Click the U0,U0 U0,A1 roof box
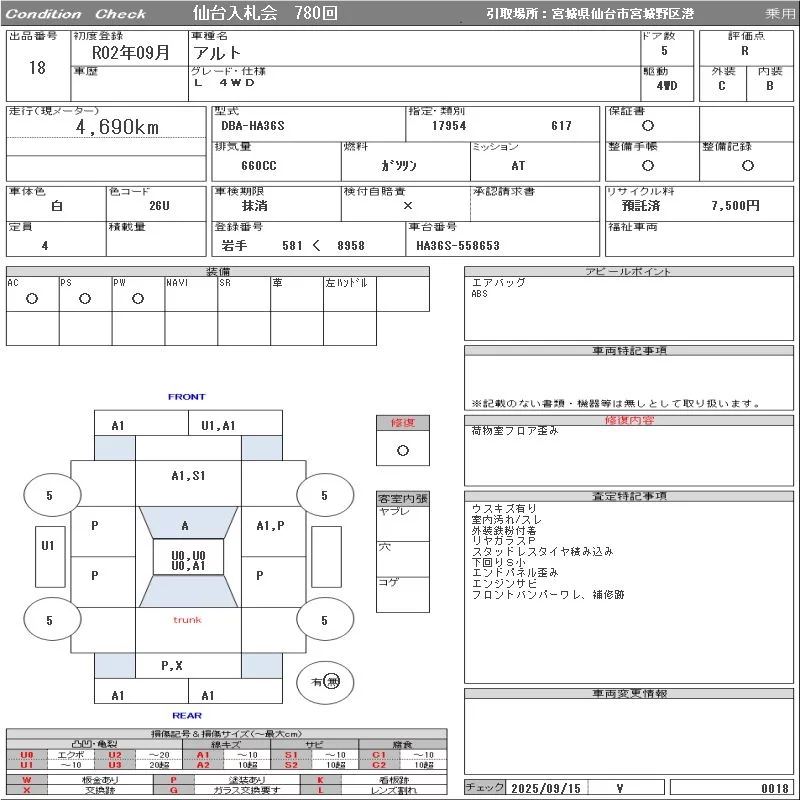The height and width of the screenshot is (800, 800). [188, 561]
